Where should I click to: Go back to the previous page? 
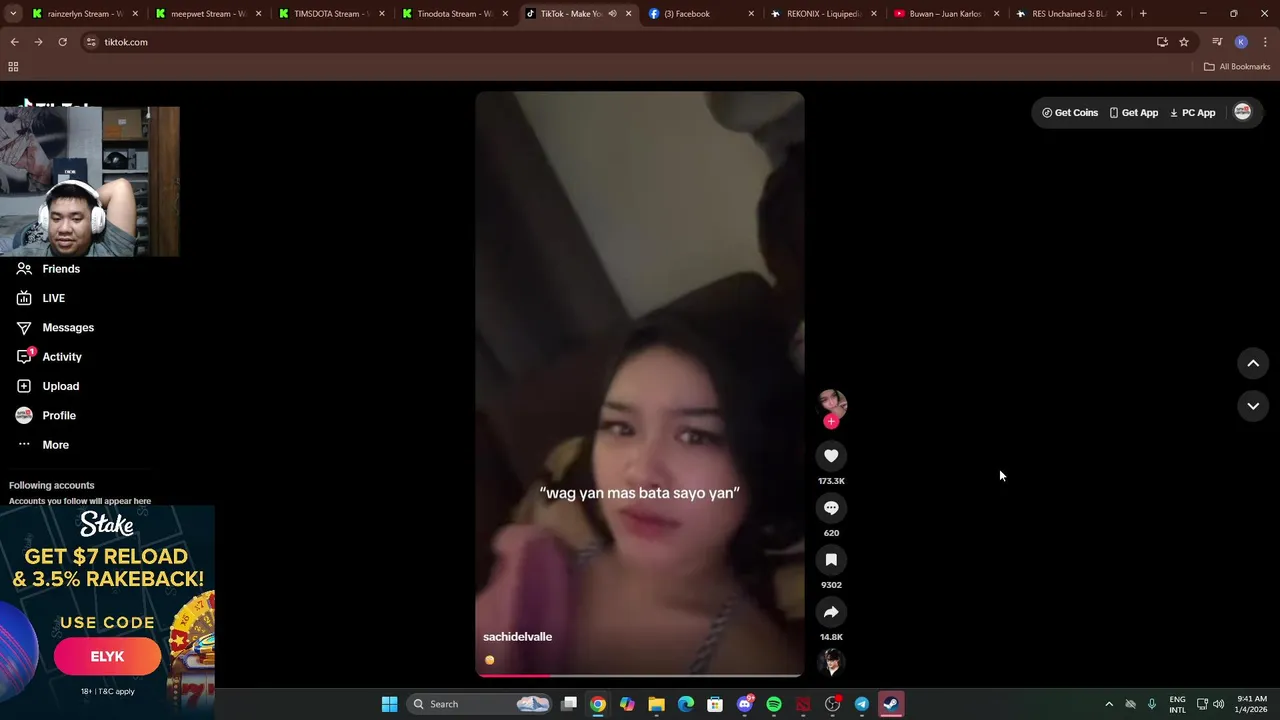pyautogui.click(x=14, y=42)
